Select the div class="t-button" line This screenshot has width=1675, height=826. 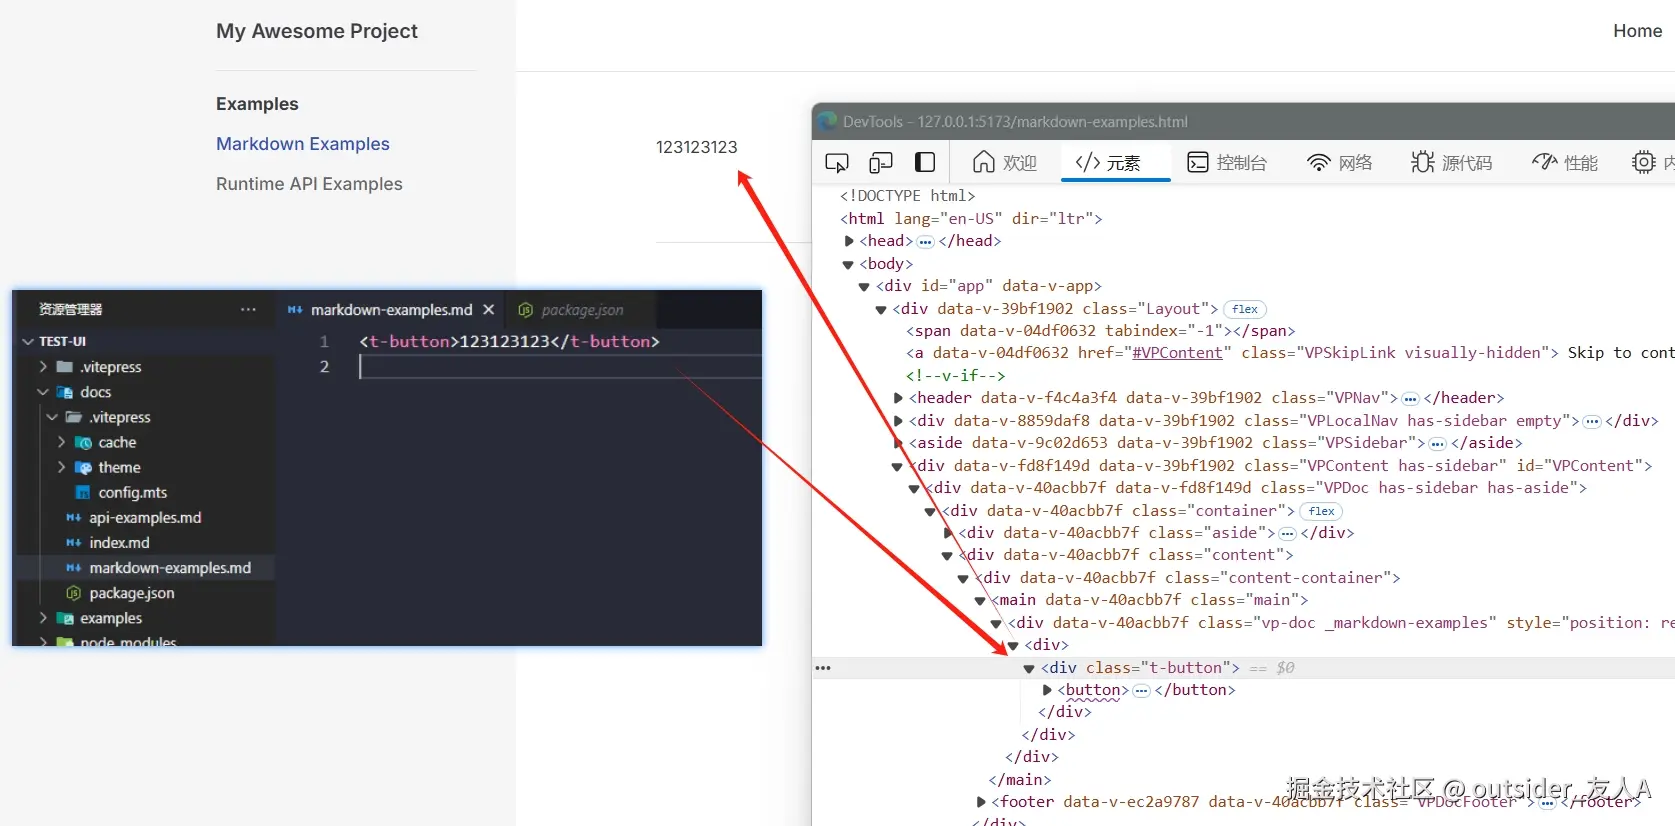(1243, 668)
